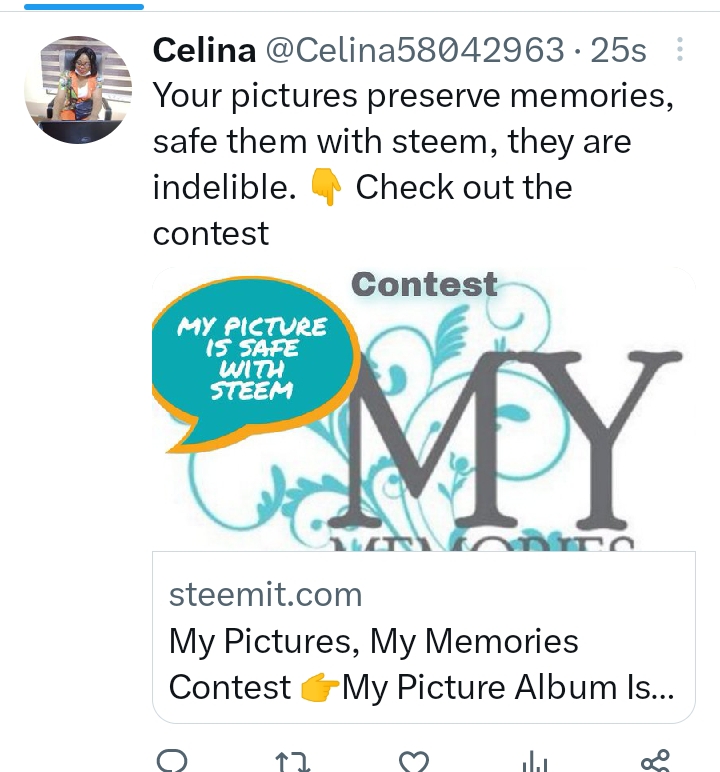
Task: Tap the 25s timestamp
Action: tap(618, 50)
